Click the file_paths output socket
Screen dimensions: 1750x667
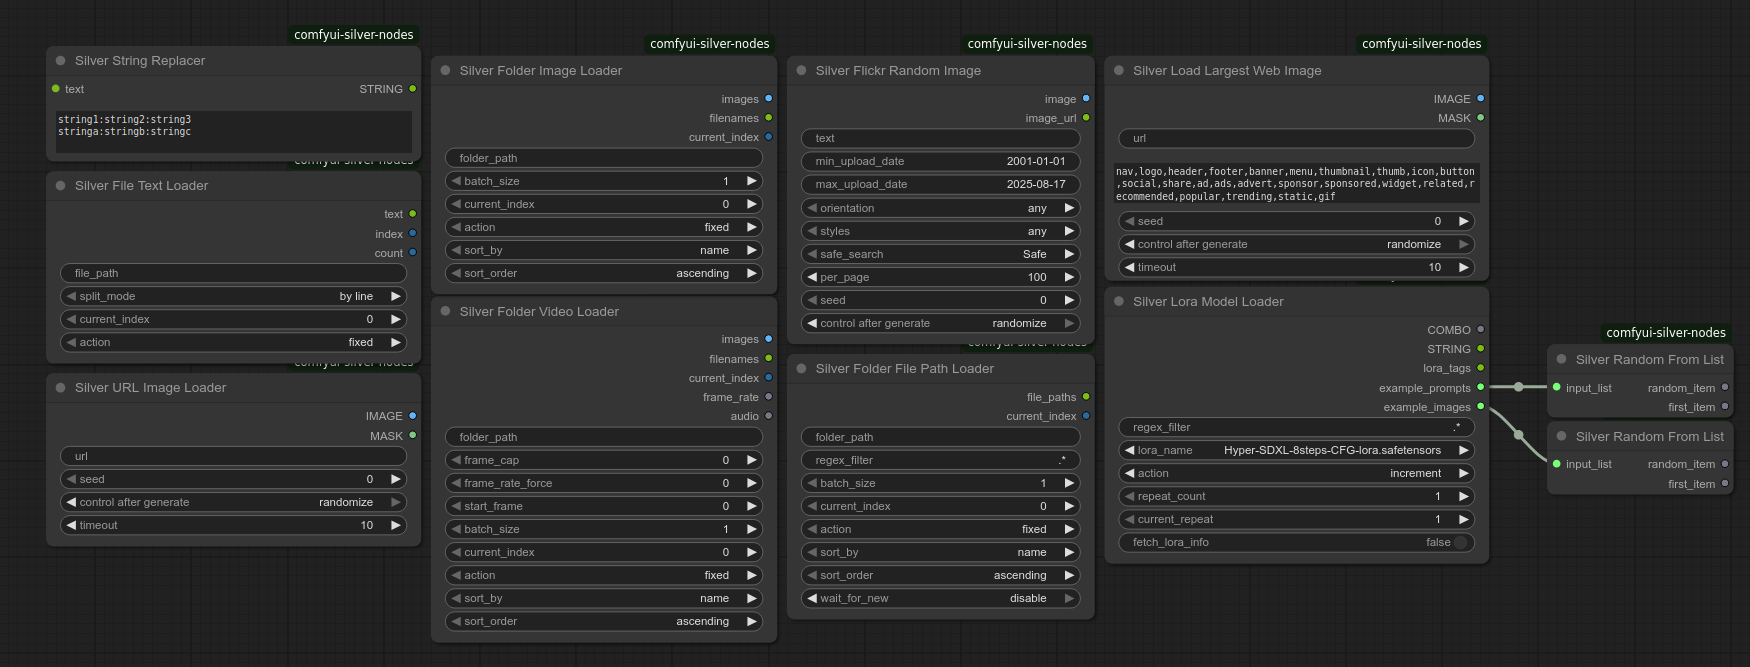[1086, 397]
